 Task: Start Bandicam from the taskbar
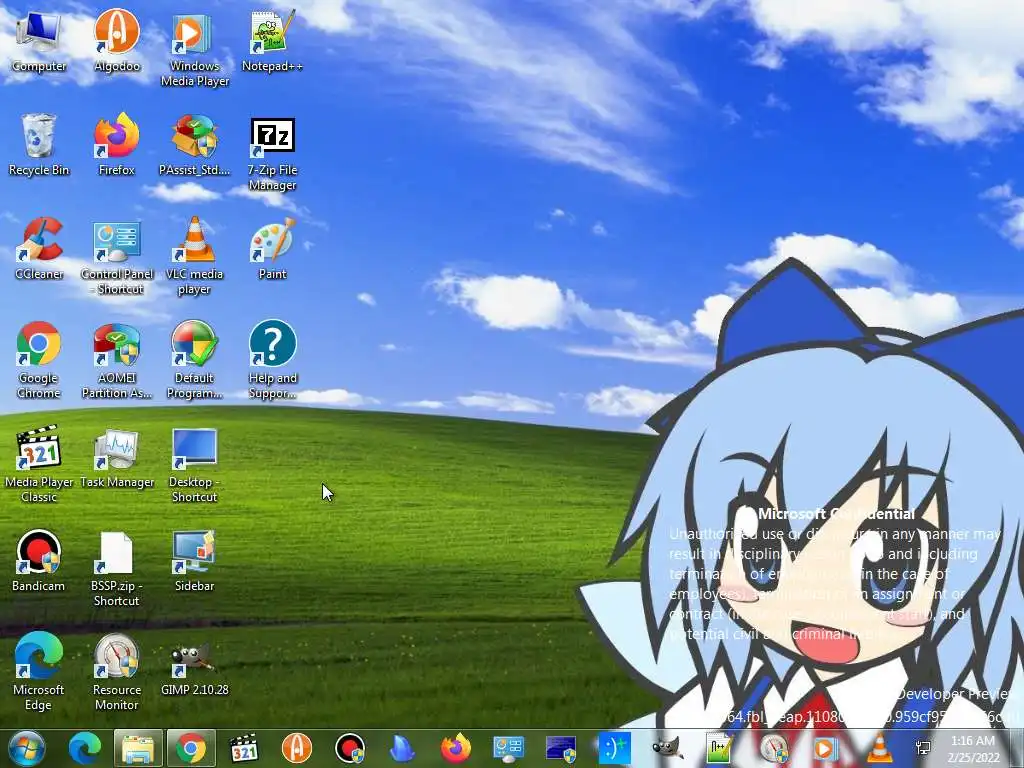click(350, 748)
